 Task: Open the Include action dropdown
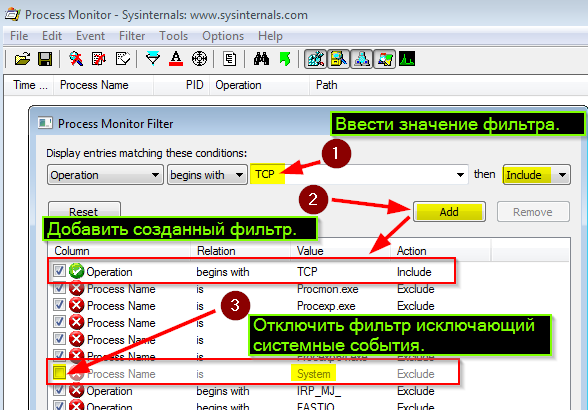point(536,175)
